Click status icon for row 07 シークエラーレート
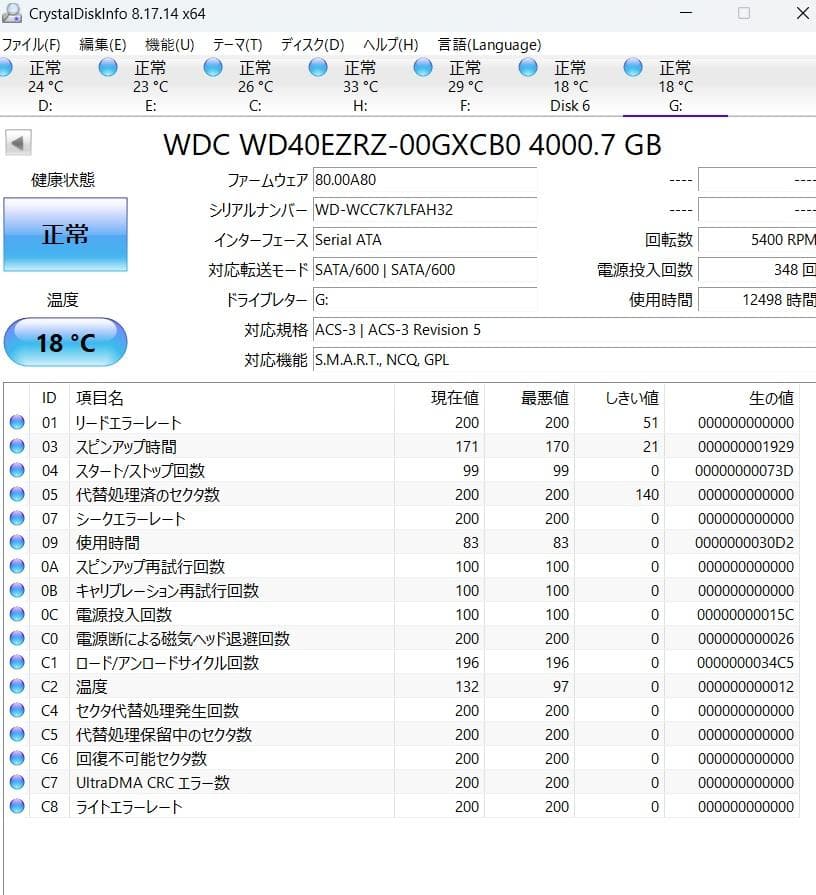The height and width of the screenshot is (895, 816). tap(17, 518)
